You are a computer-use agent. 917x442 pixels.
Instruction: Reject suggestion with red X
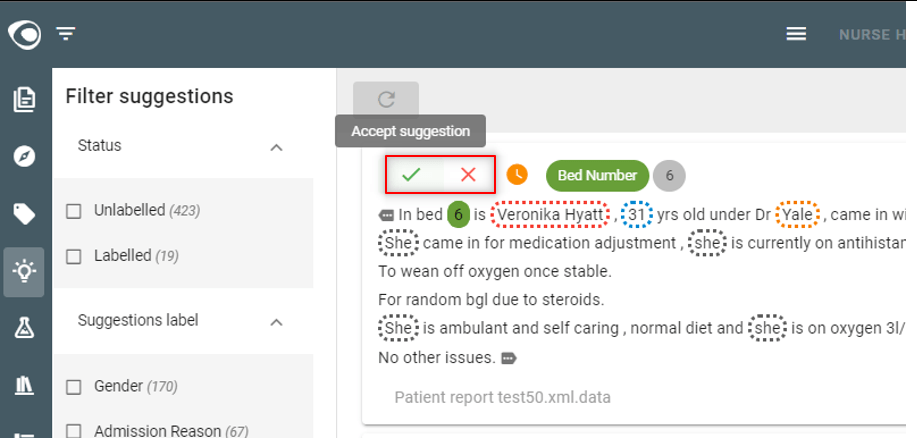(x=468, y=174)
